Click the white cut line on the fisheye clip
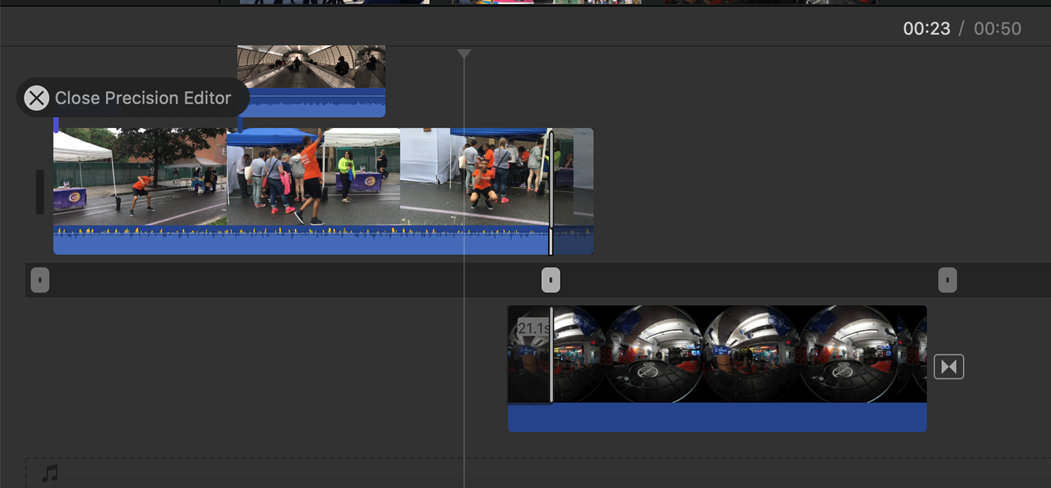This screenshot has height=488, width=1051. [x=552, y=354]
